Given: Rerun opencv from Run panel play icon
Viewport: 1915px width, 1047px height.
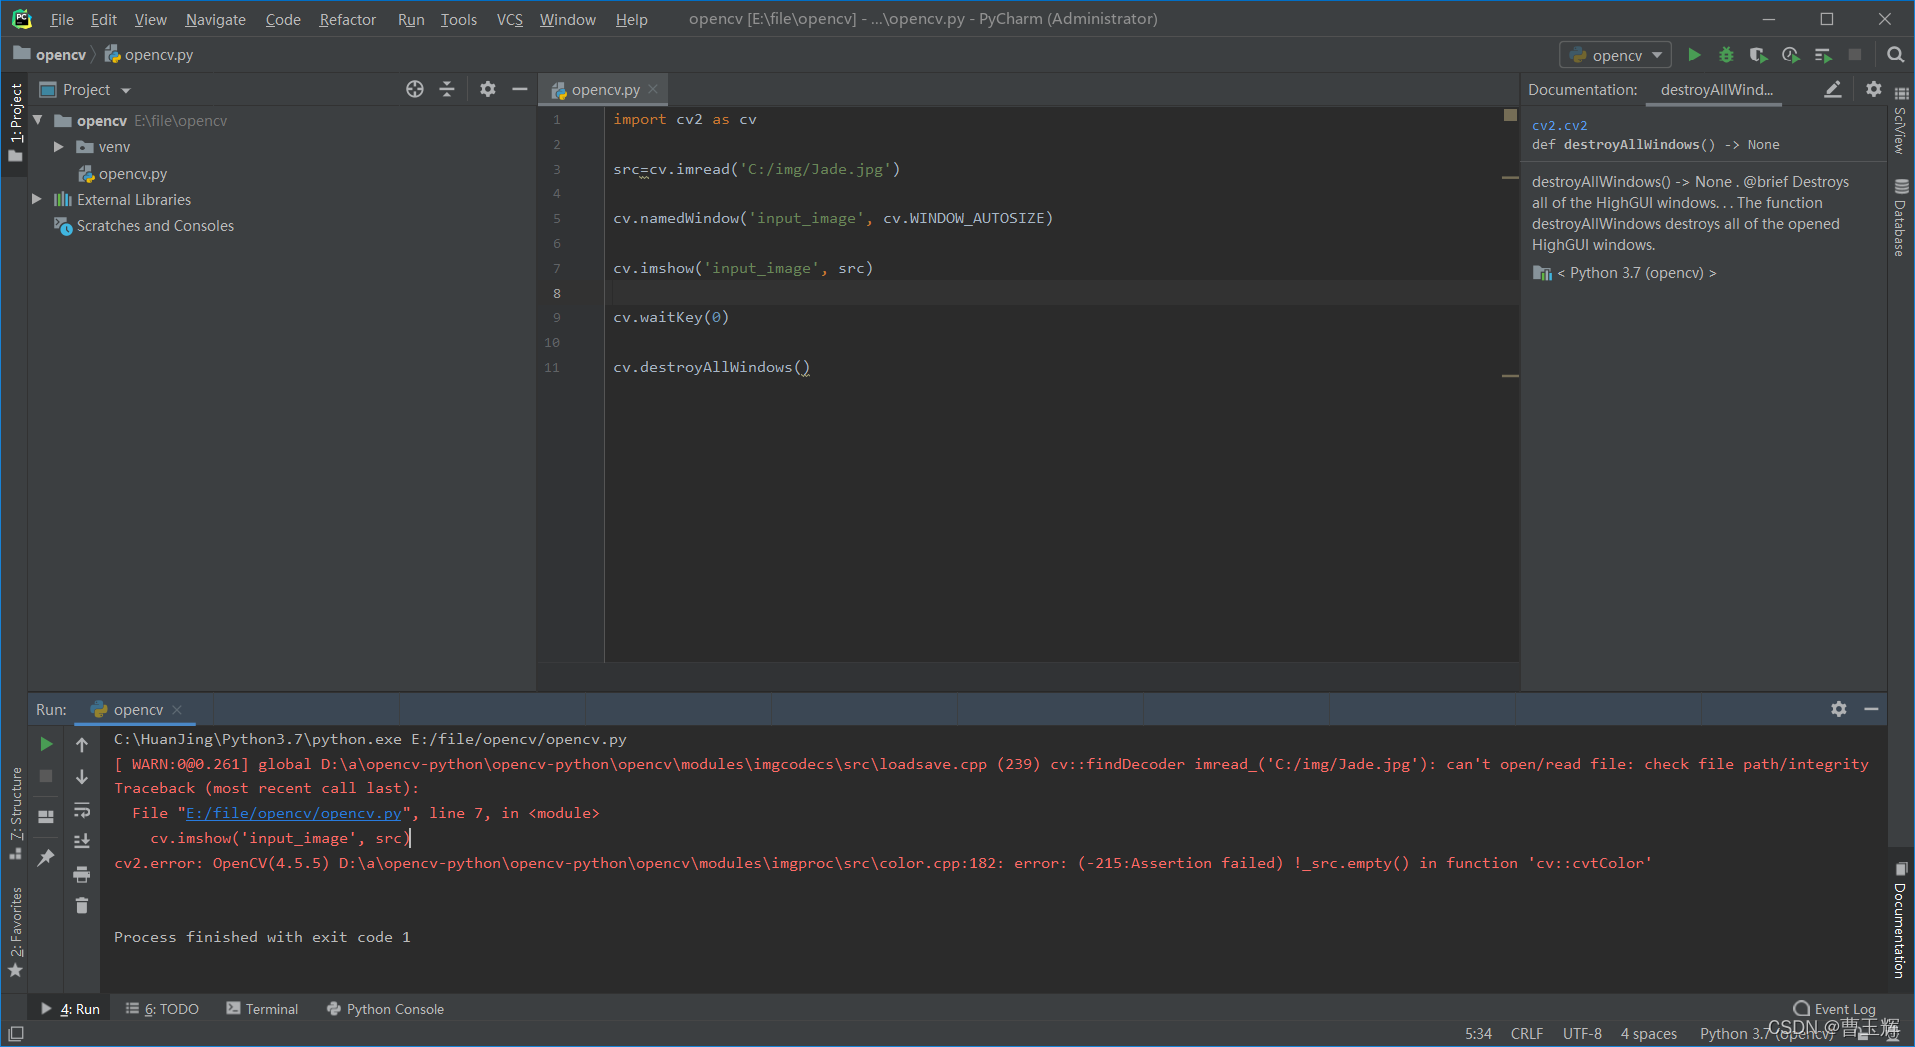Looking at the screenshot, I should [46, 744].
